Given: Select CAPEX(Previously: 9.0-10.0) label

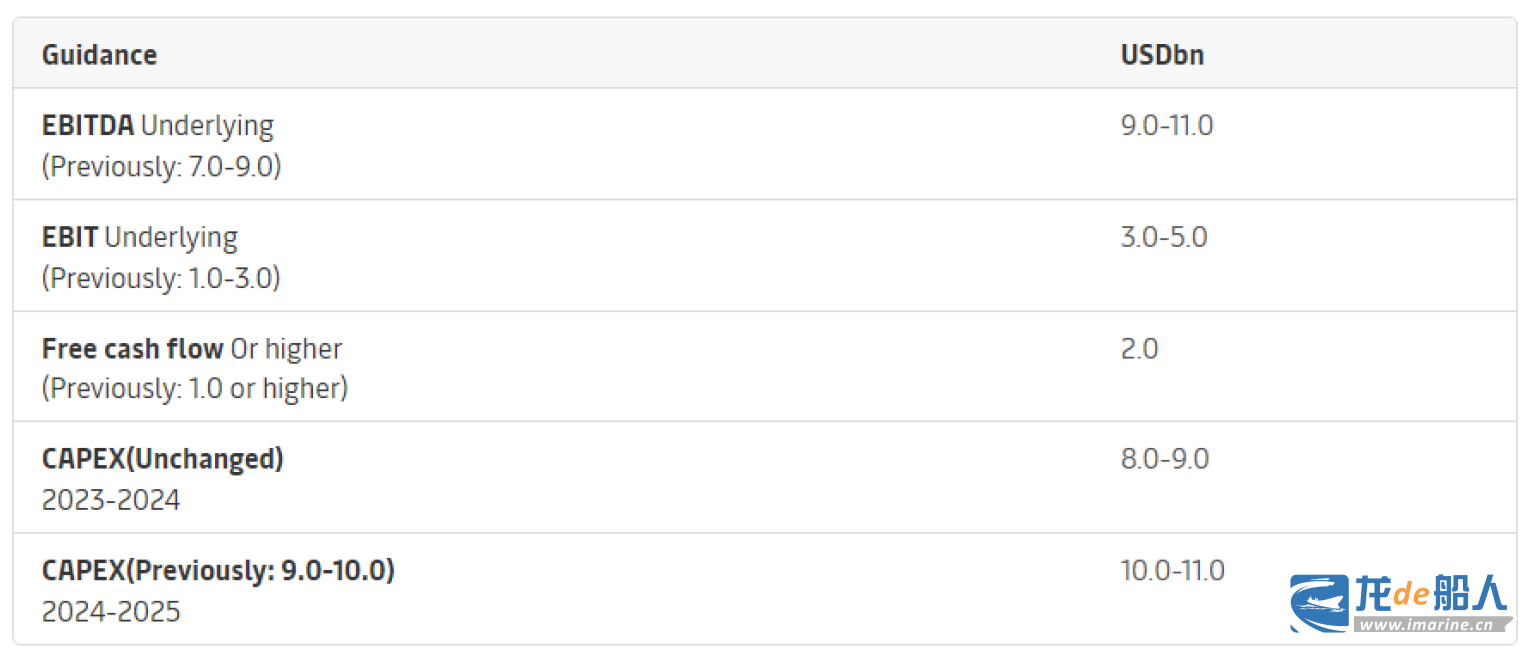Looking at the screenshot, I should [x=218, y=570].
